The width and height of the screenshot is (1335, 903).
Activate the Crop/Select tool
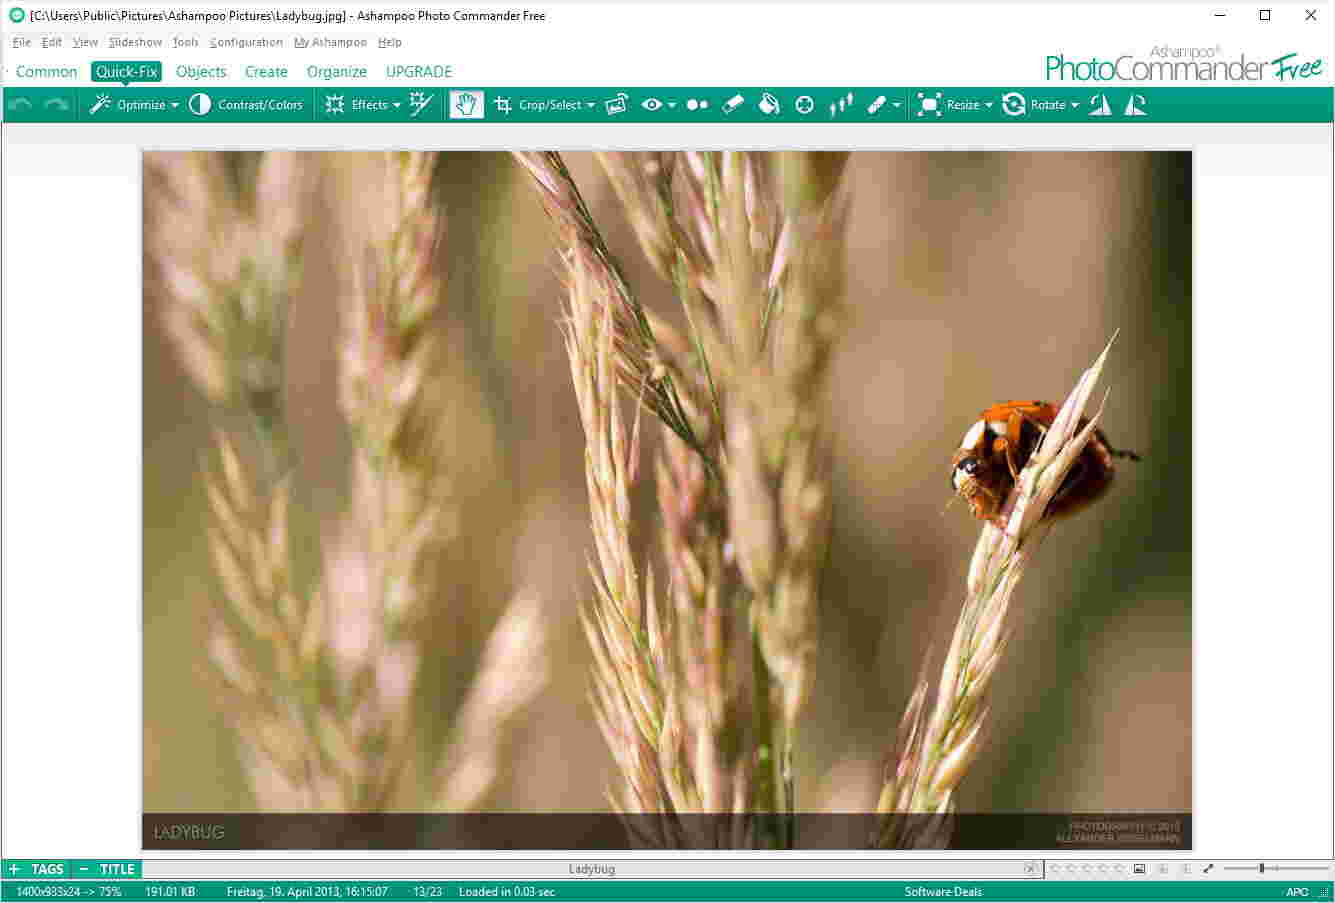544,104
